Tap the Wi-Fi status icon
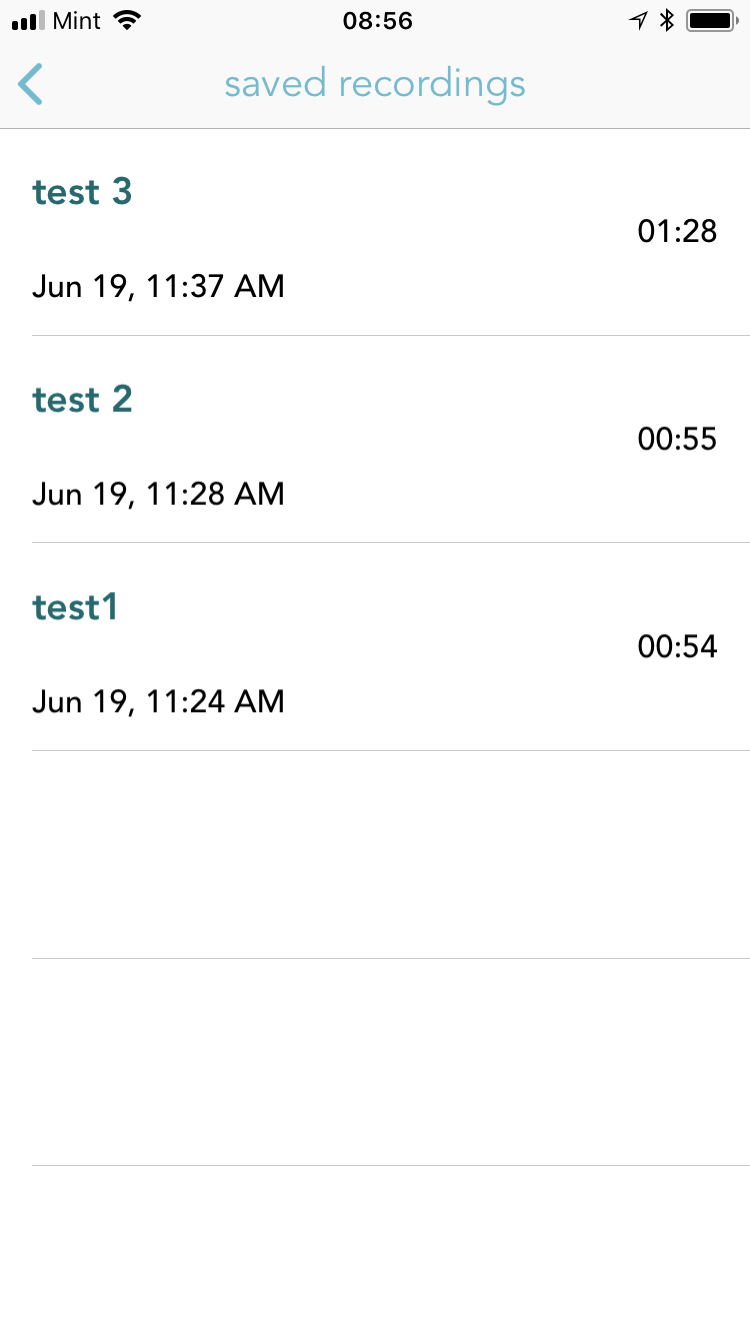 pos(127,21)
